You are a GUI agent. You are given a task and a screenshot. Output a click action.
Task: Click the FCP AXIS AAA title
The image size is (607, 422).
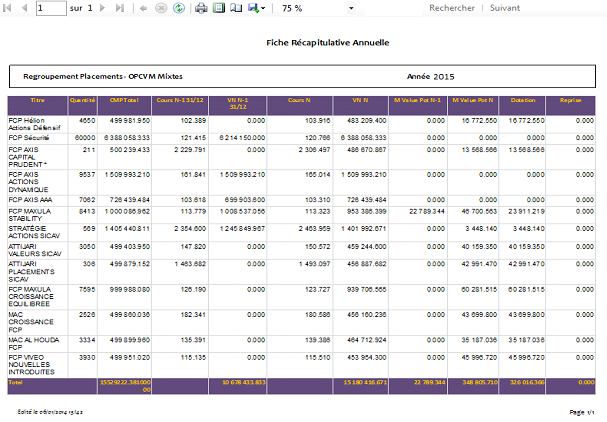(30, 200)
